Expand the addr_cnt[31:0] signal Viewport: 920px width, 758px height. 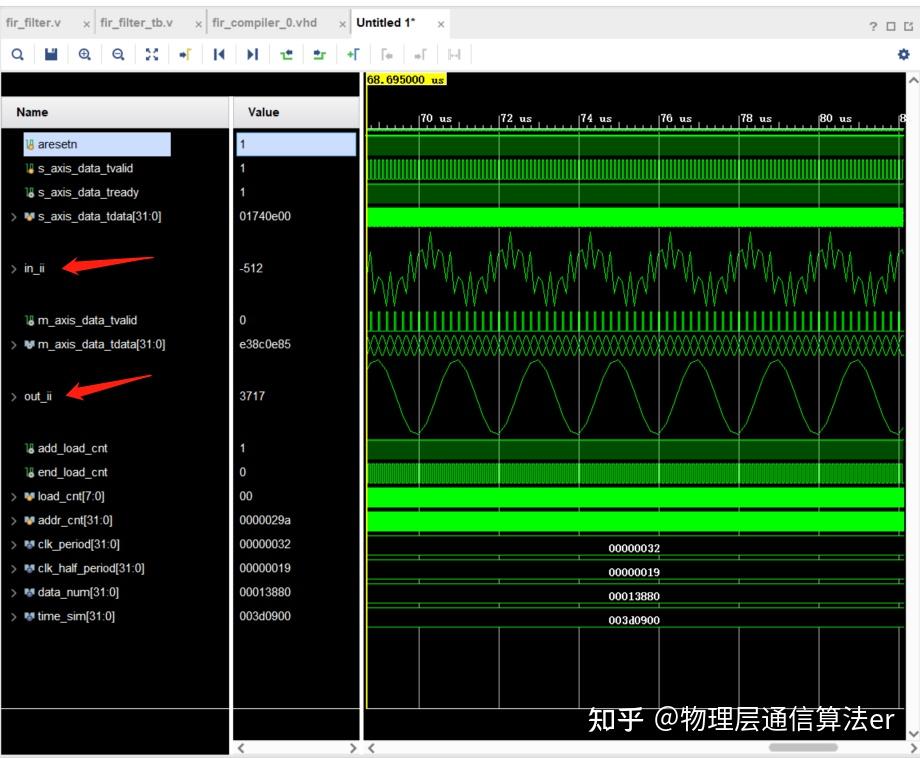(x=12, y=520)
